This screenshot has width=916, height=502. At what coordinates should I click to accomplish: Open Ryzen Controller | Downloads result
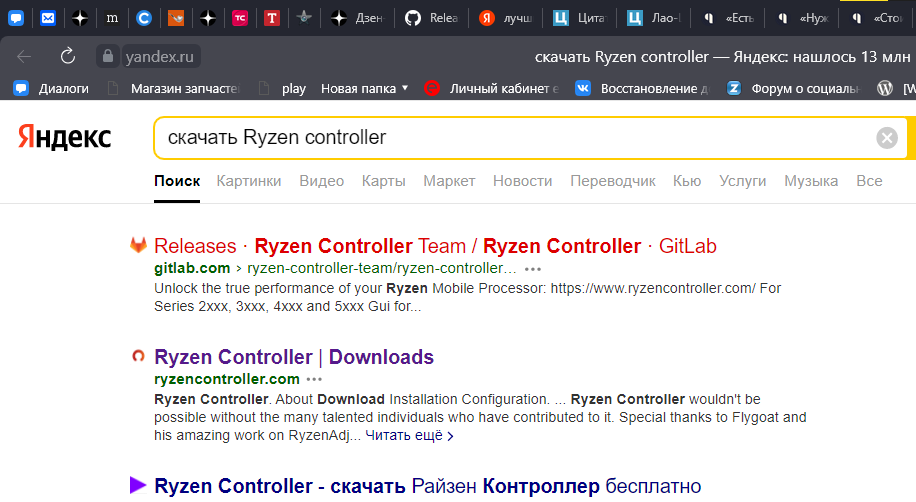click(x=294, y=357)
